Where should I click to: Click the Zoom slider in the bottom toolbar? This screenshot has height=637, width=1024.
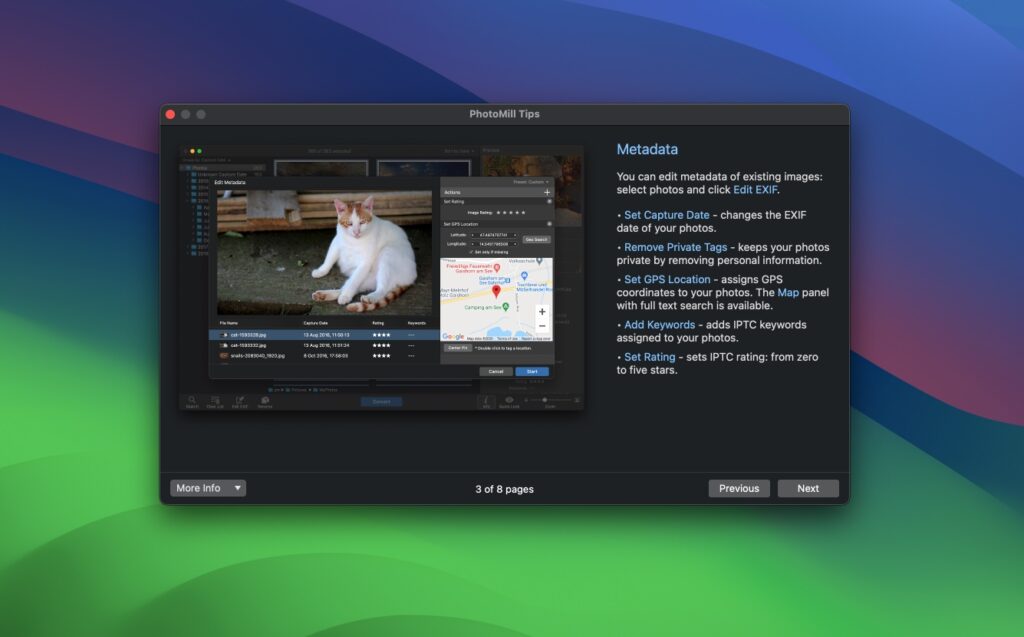[544, 400]
